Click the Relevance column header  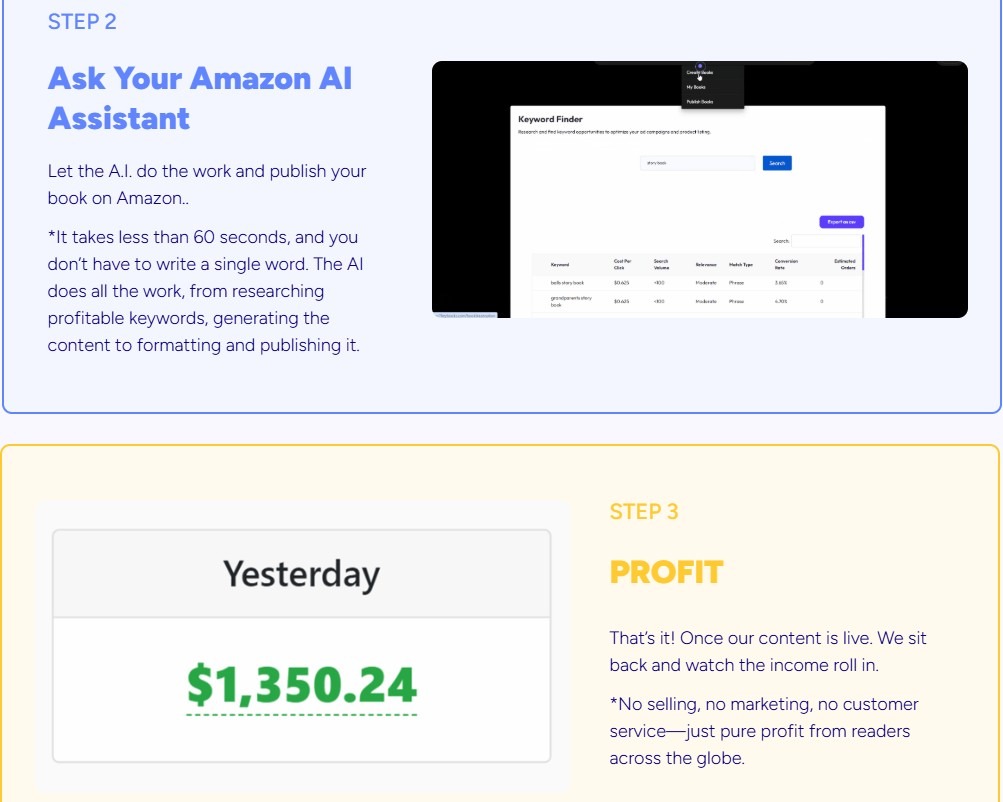(x=706, y=265)
